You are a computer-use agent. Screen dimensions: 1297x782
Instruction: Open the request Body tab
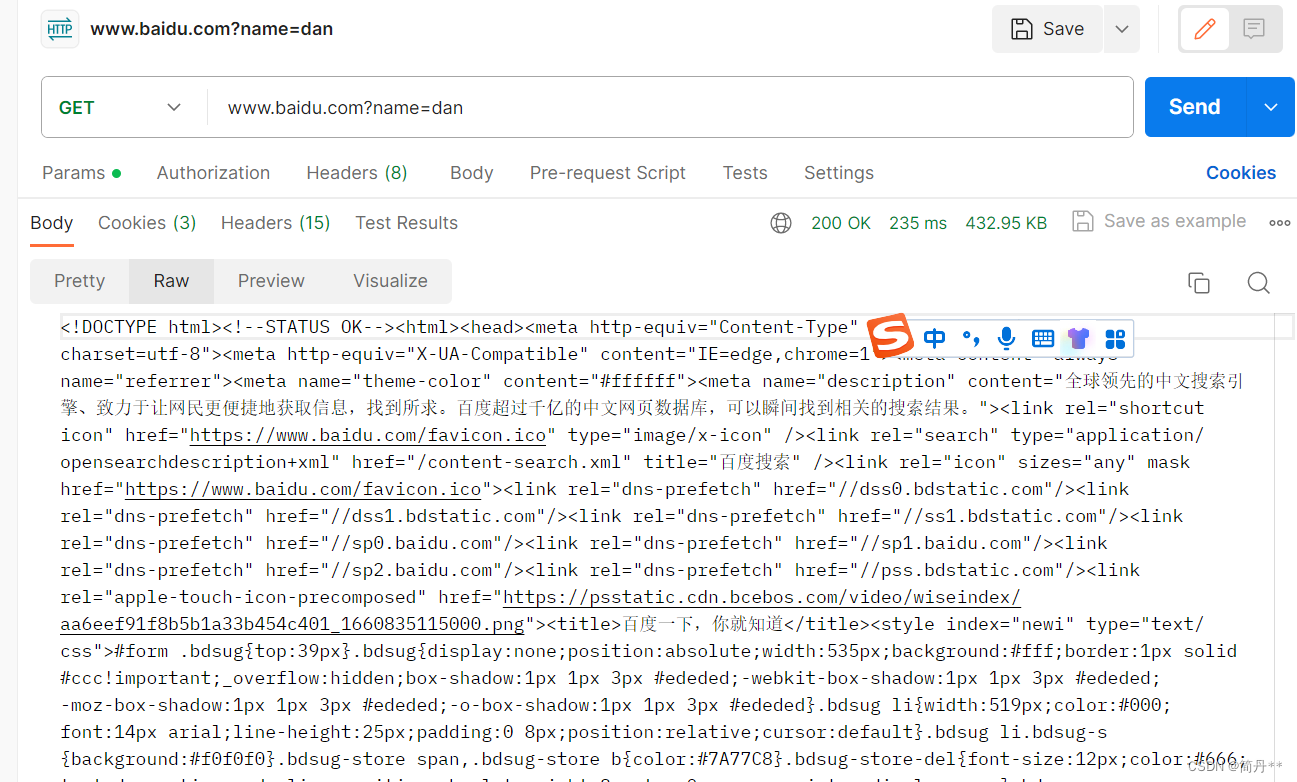tap(471, 173)
